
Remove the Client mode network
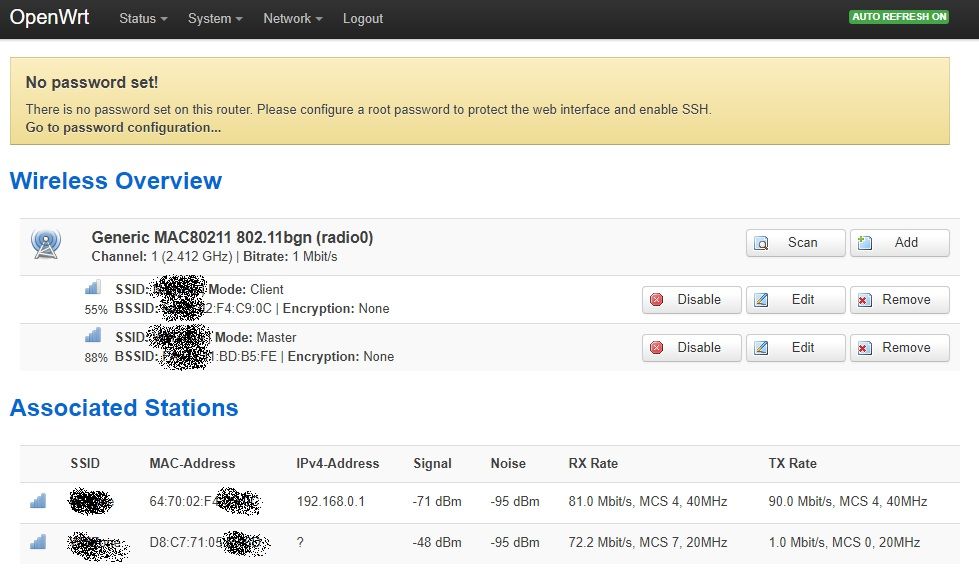tap(899, 299)
